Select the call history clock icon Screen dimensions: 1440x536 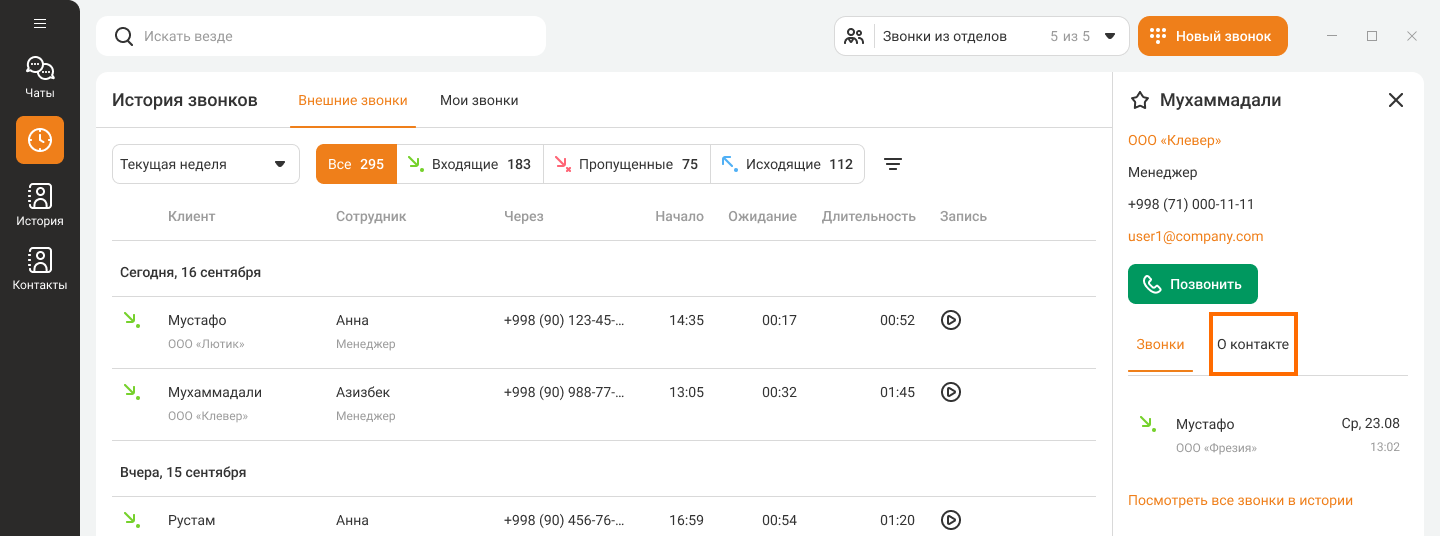[40, 140]
